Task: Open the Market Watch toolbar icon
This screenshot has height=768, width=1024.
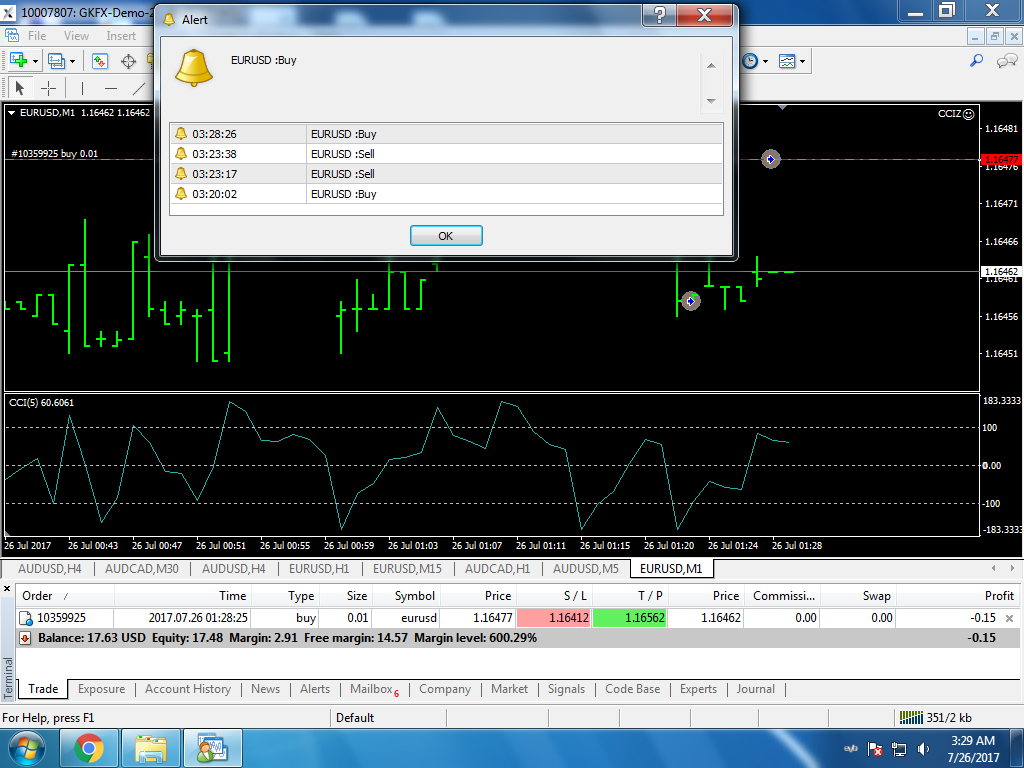Action: (99, 61)
